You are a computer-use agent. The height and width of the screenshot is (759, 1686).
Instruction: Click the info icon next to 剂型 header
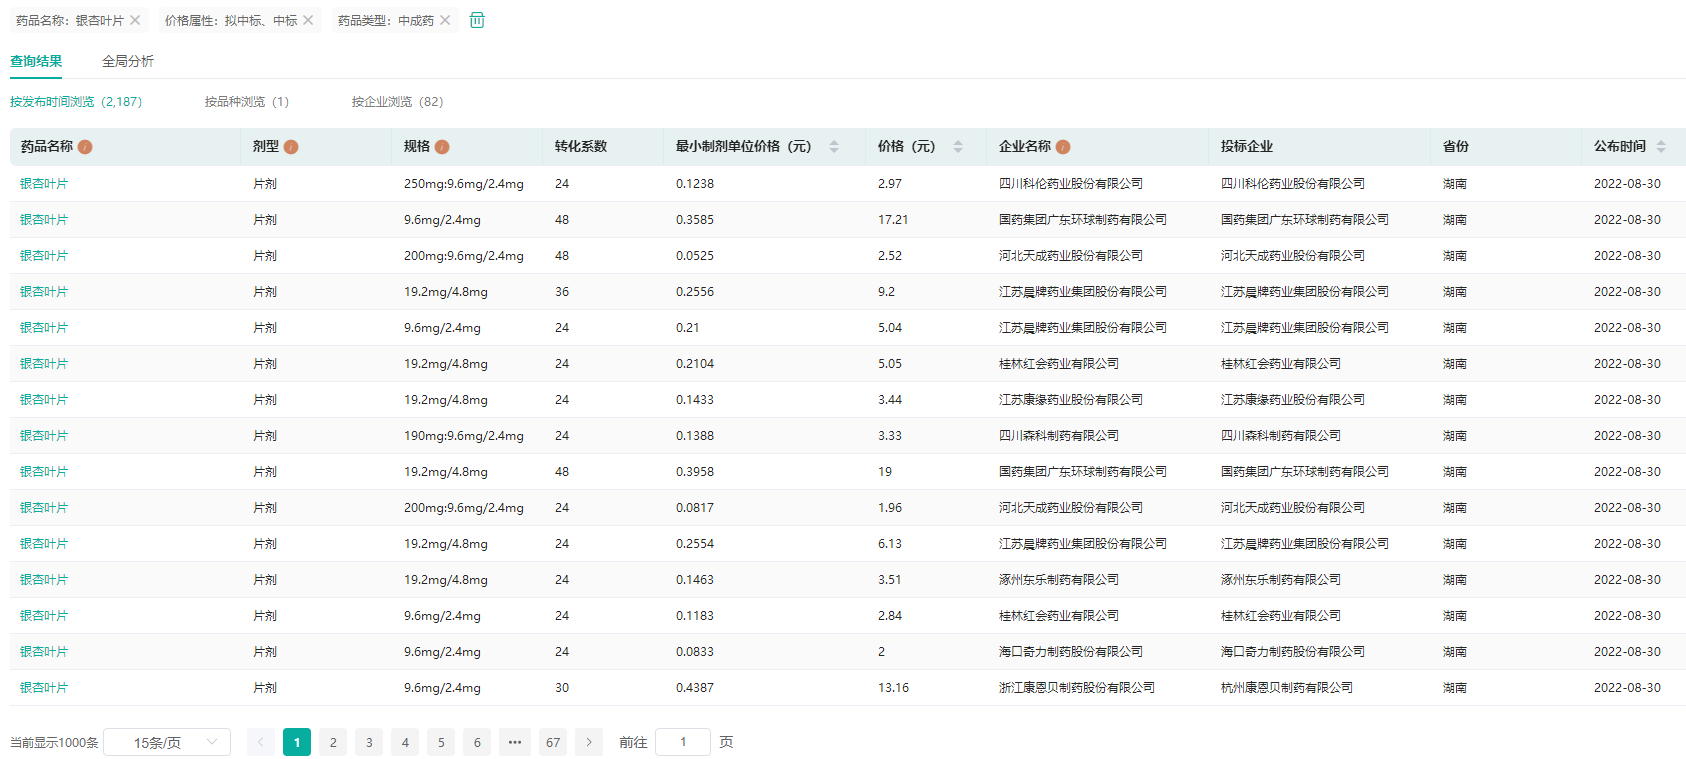pyautogui.click(x=291, y=147)
